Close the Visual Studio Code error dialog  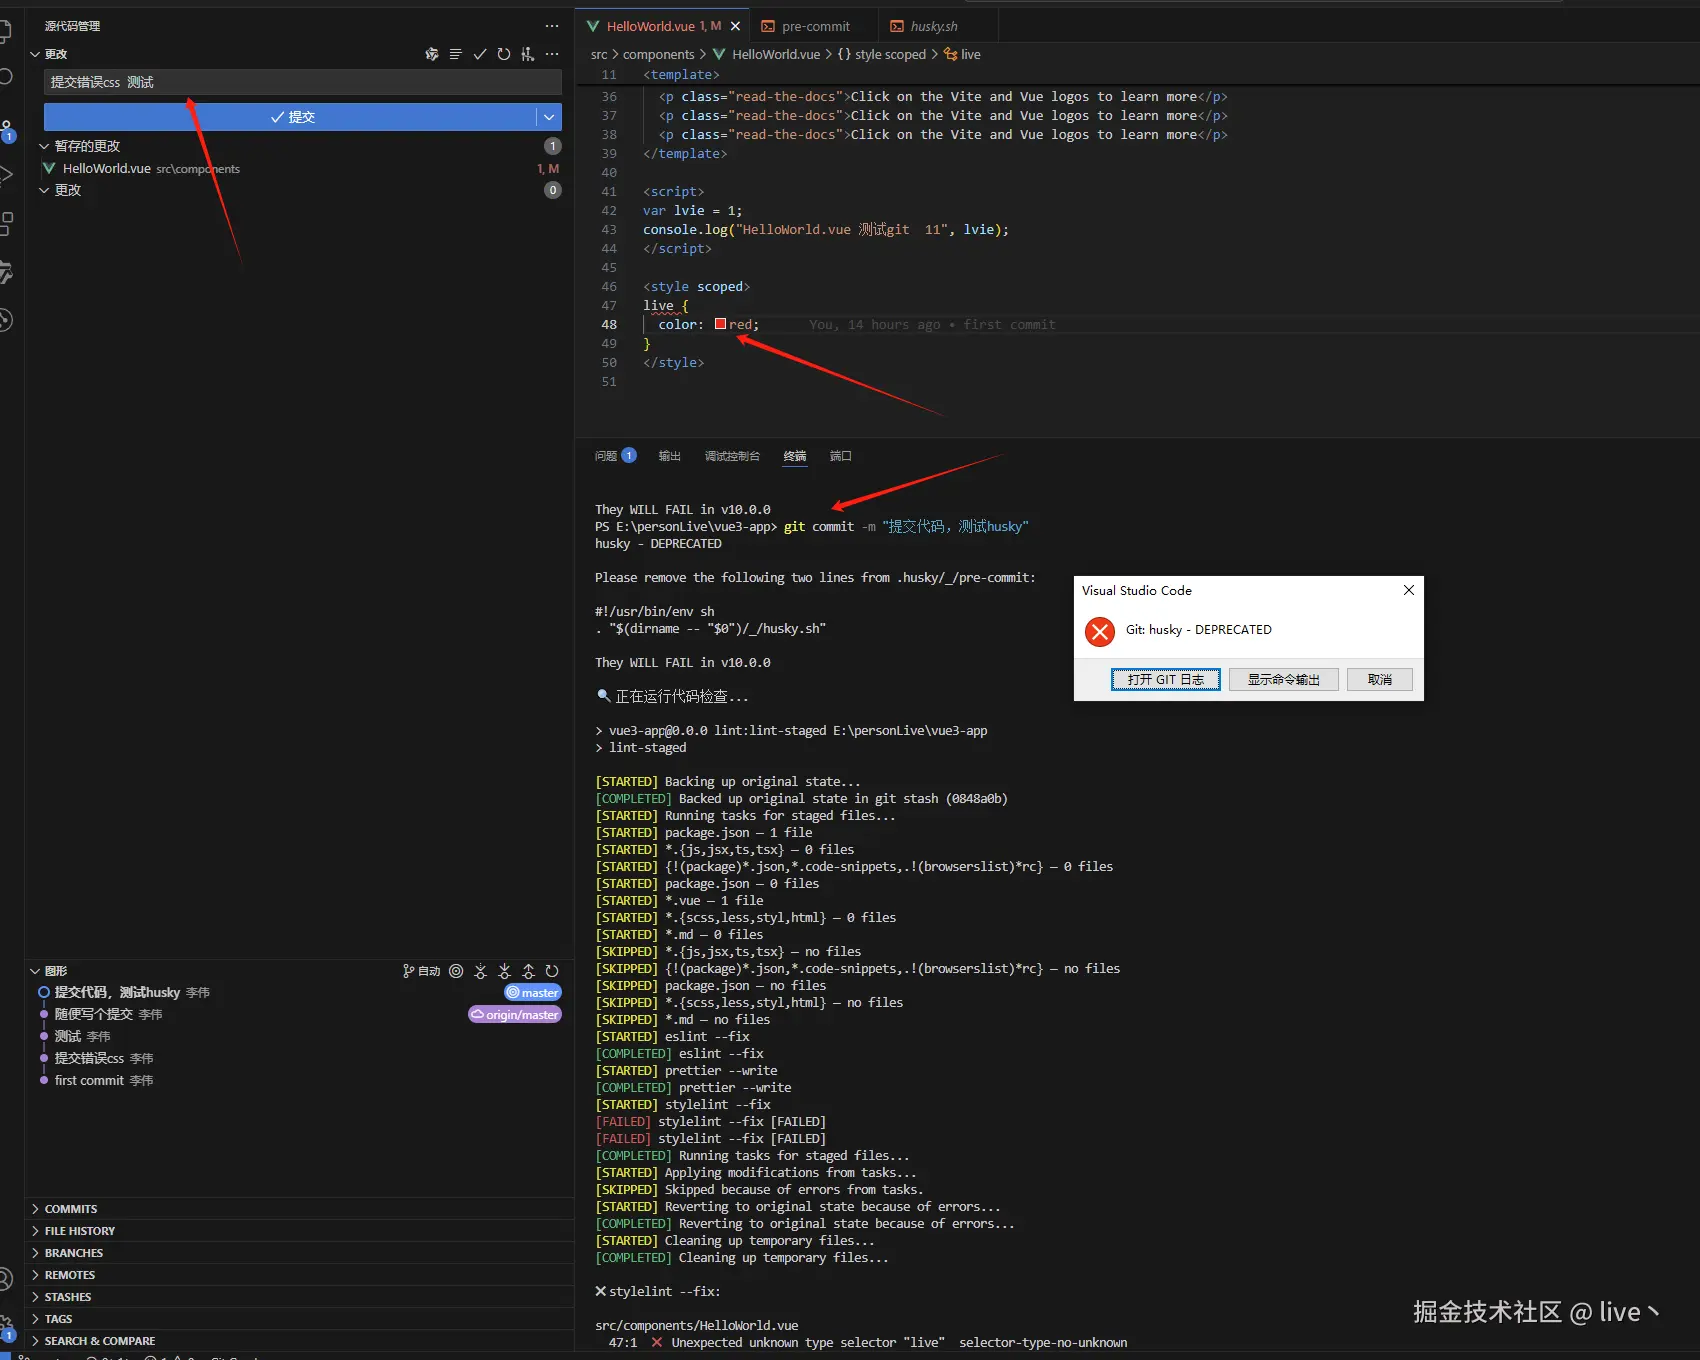[1408, 590]
